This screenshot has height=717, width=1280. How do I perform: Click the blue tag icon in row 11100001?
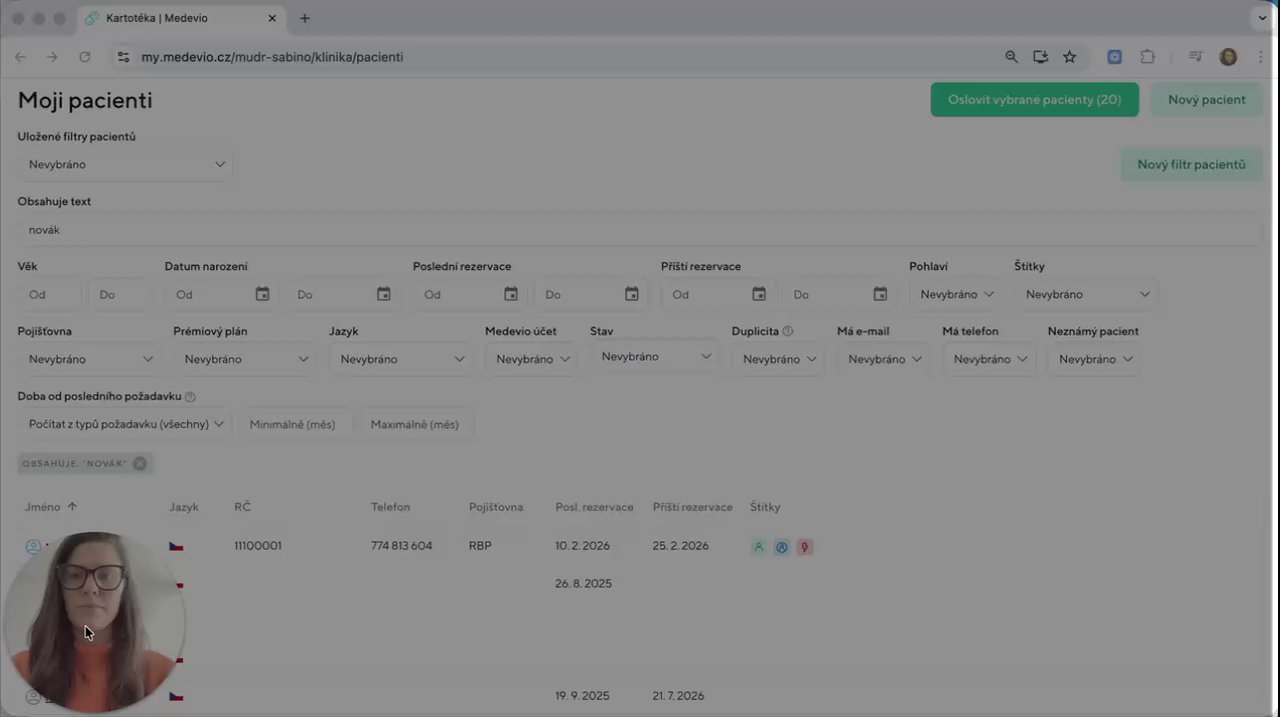point(782,547)
